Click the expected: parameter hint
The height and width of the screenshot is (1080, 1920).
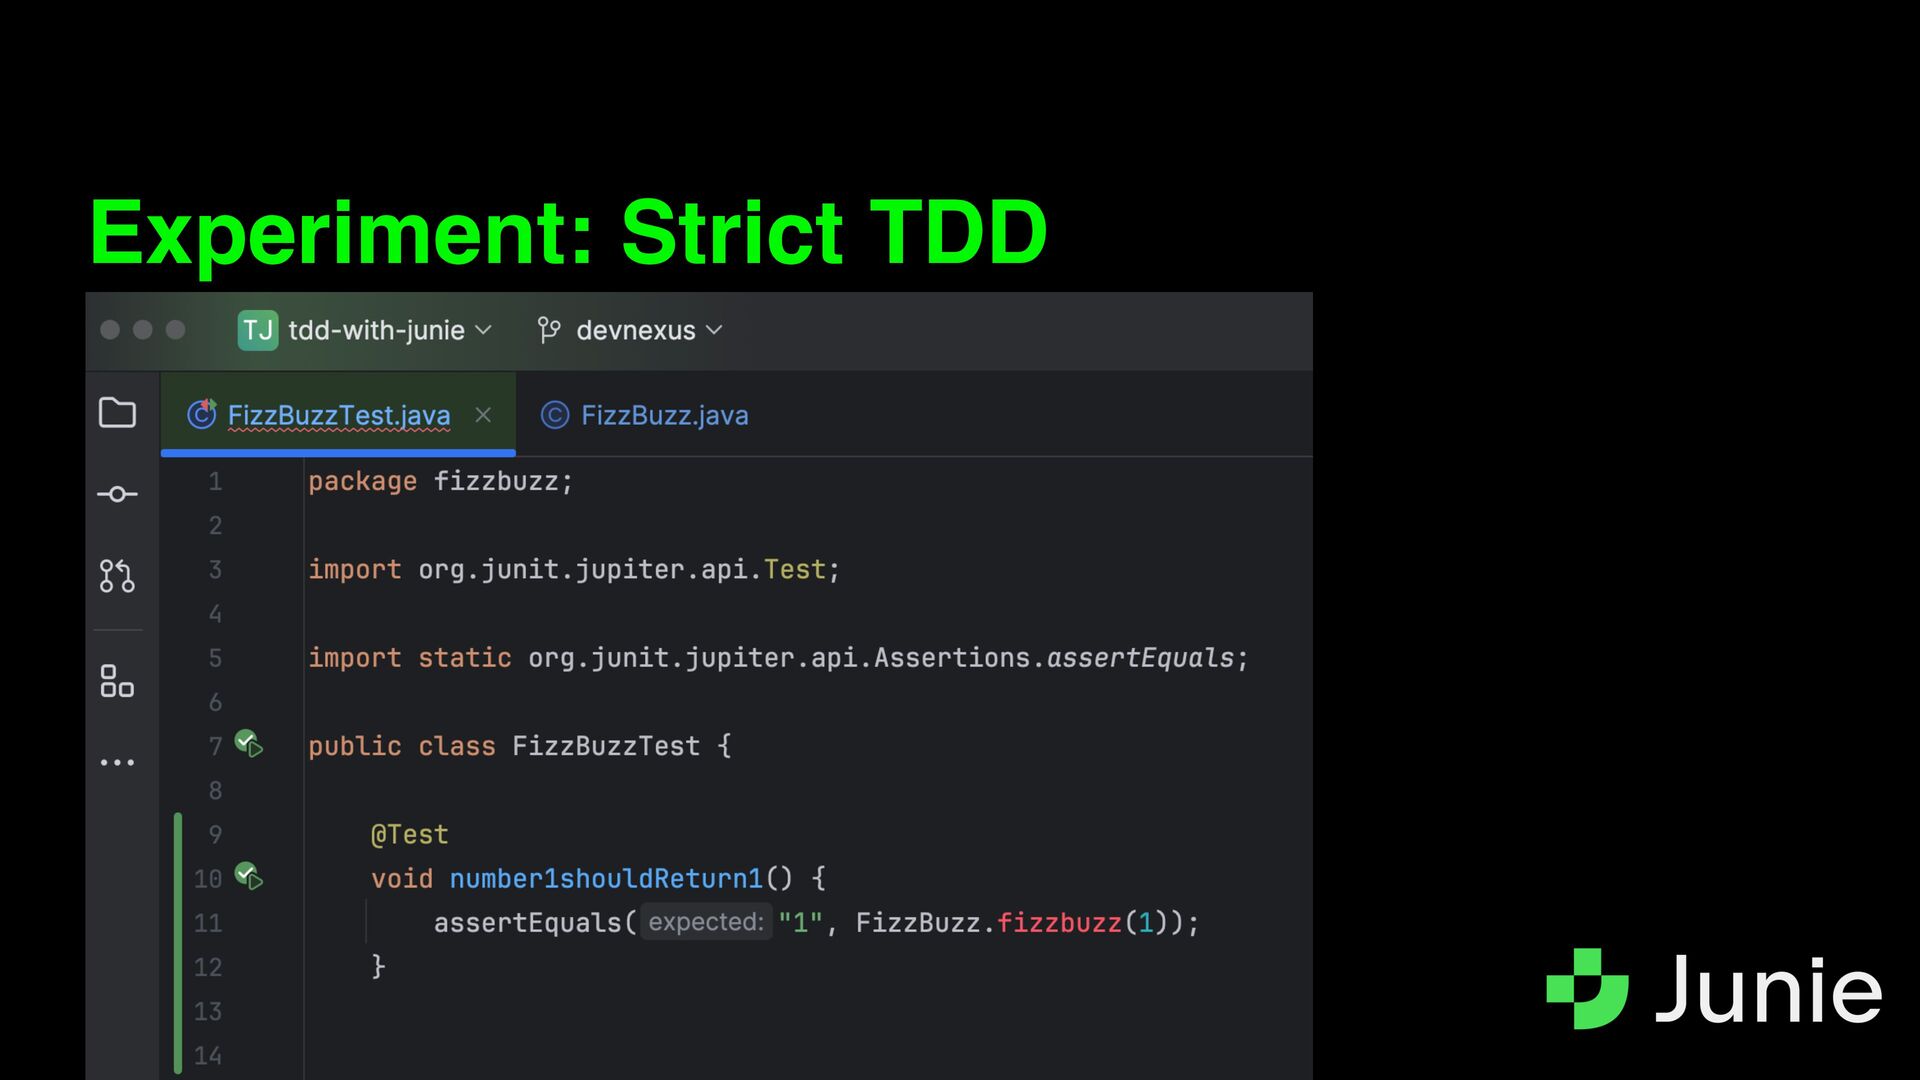[705, 922]
